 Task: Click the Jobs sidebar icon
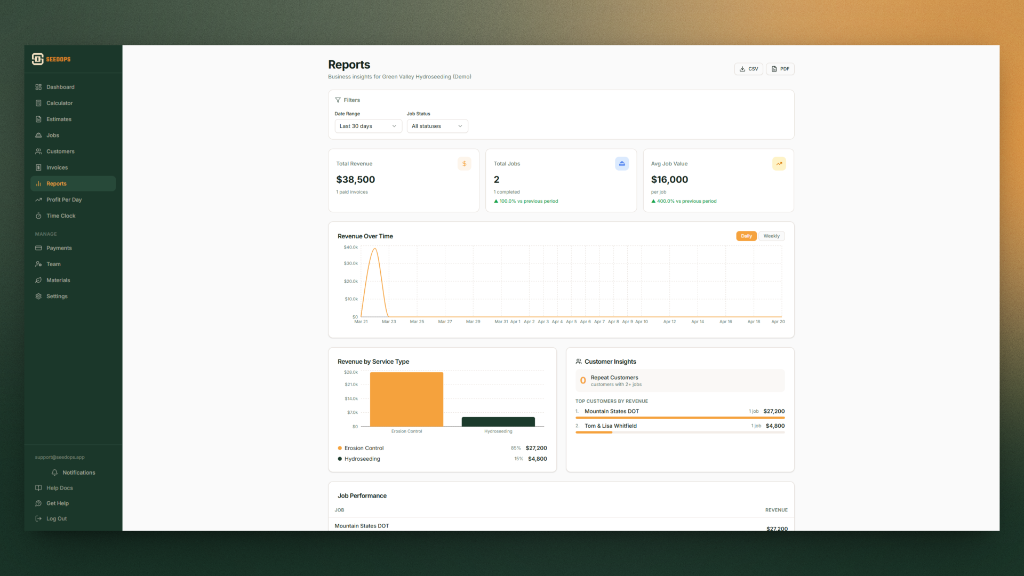point(39,135)
